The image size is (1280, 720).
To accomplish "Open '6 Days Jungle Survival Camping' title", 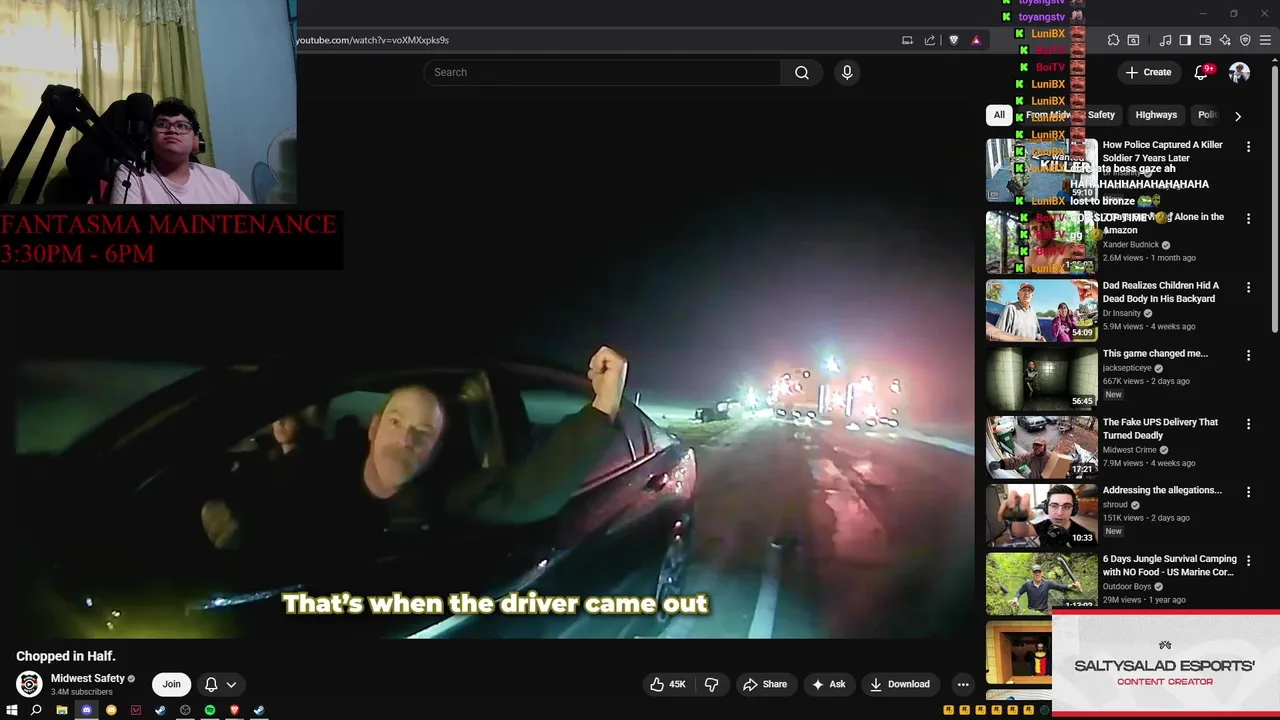I will 1169,566.
